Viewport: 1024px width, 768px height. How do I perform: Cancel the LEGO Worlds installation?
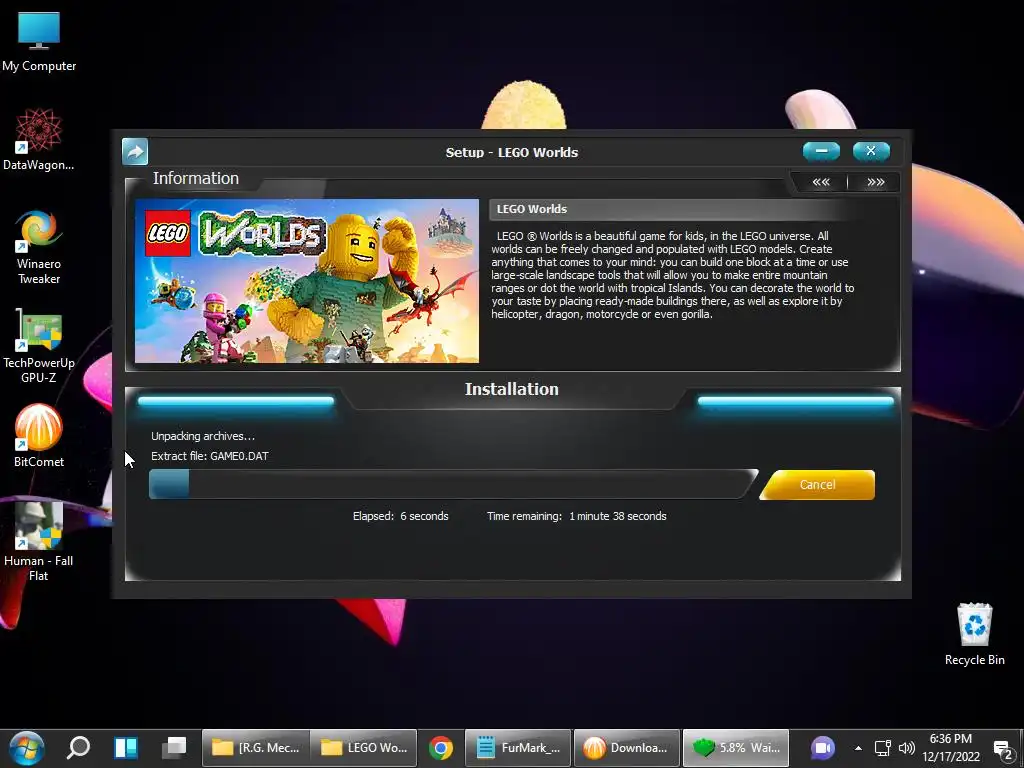pyautogui.click(x=817, y=485)
